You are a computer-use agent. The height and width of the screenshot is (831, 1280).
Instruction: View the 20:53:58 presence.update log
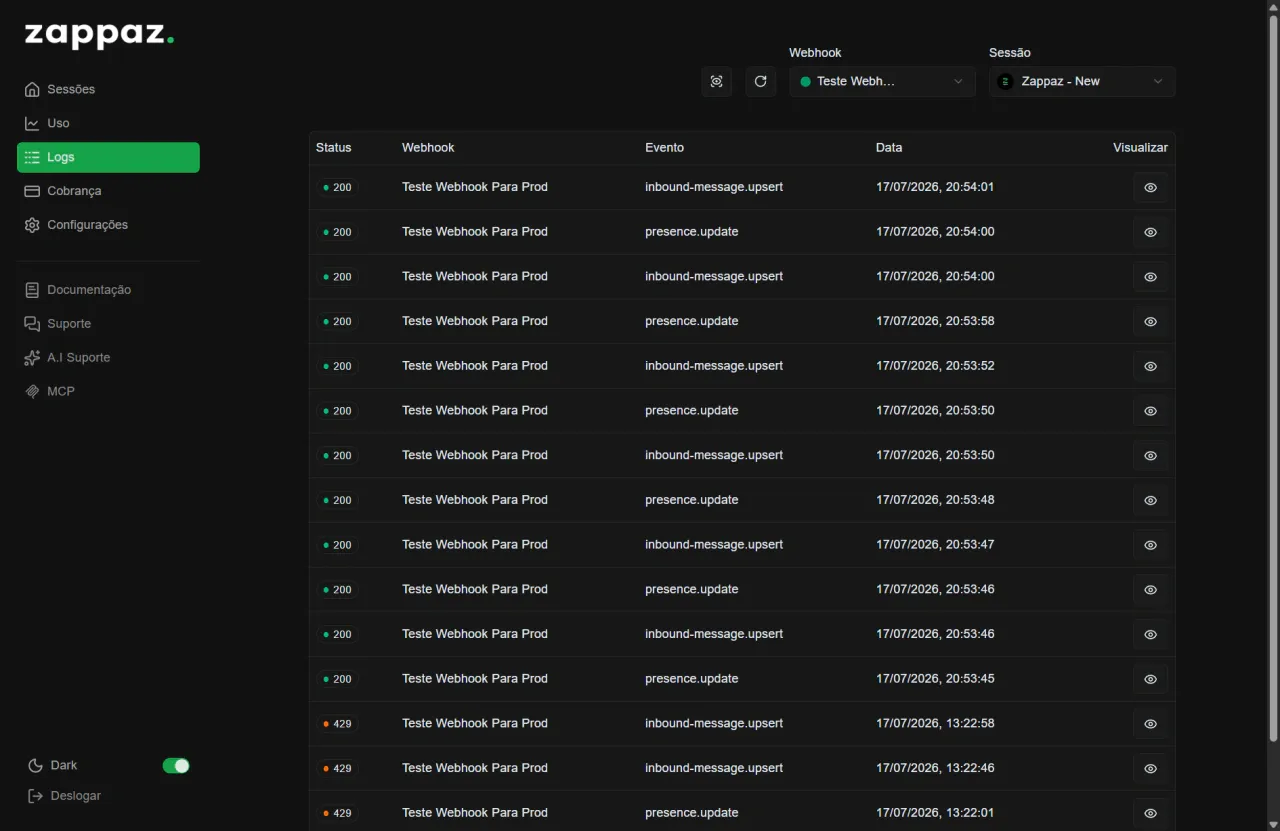pos(1150,321)
